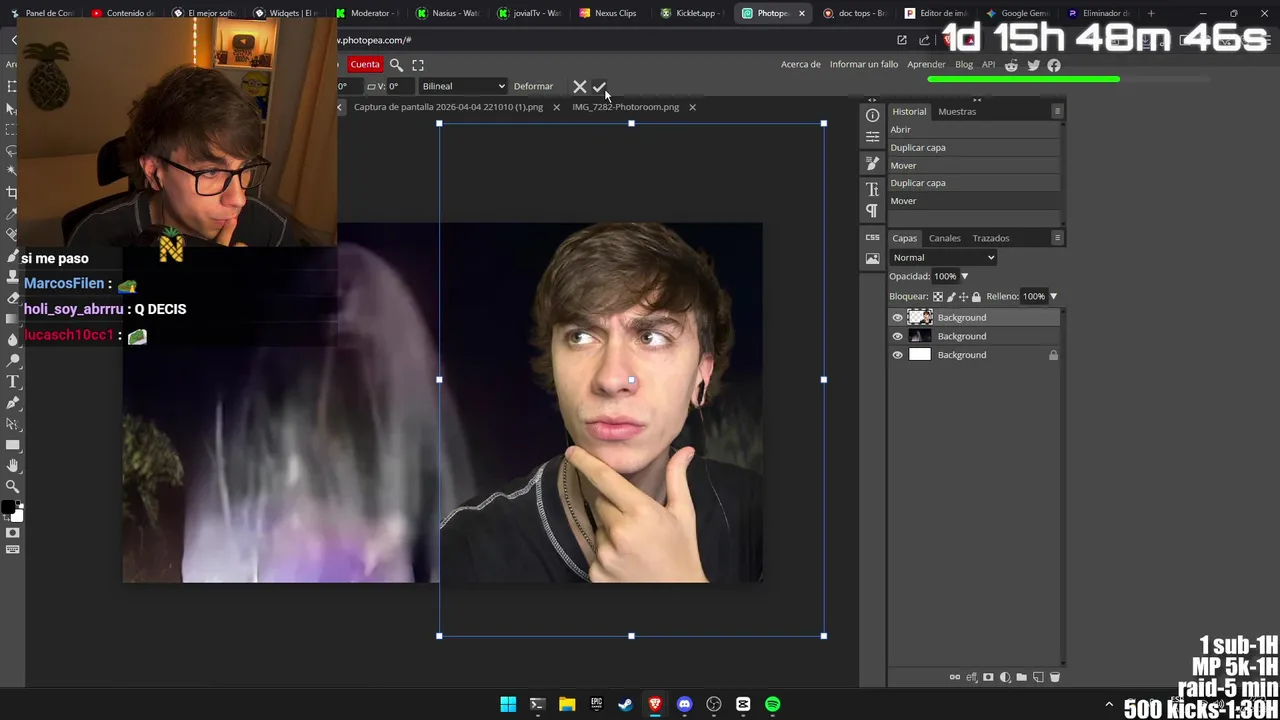Open the Historial panel menu
1280x720 pixels.
pyautogui.click(x=1057, y=112)
